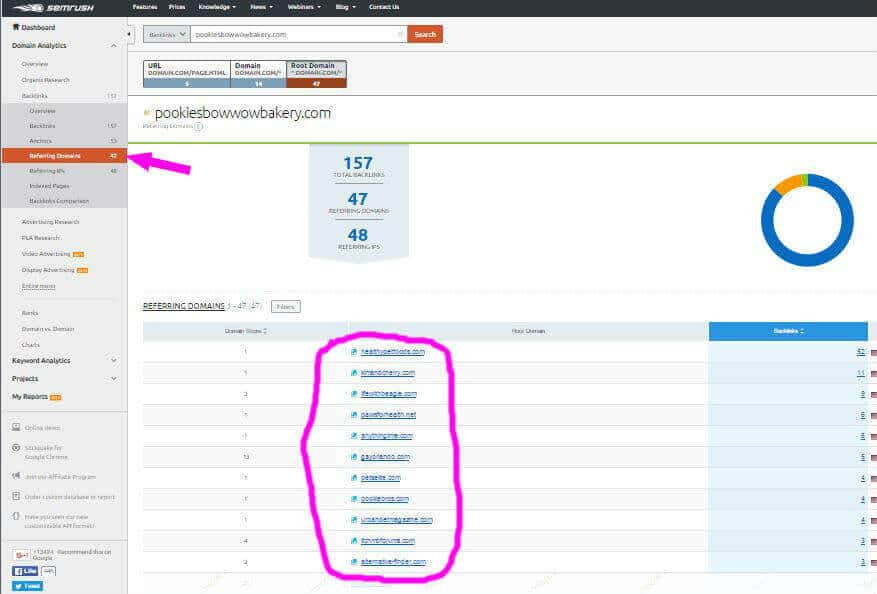Clear the search field with the x icon
877x594 pixels.
400,34
